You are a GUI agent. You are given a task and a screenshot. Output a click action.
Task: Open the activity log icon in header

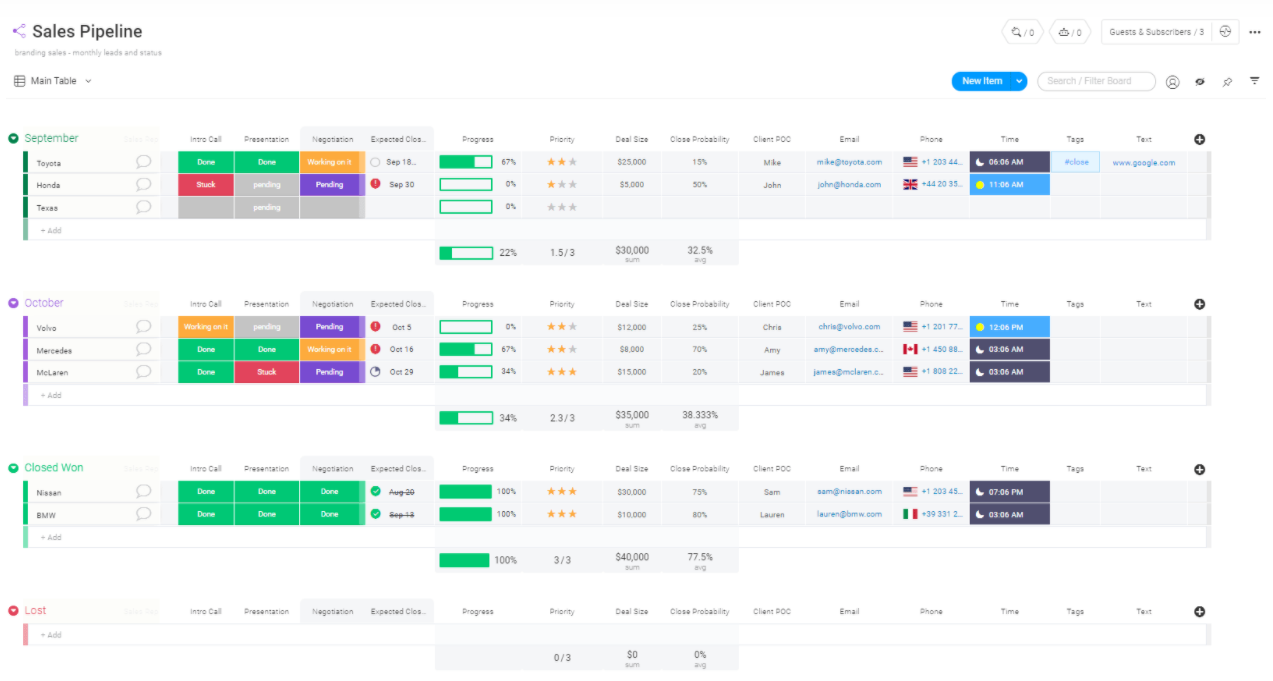tap(1225, 32)
